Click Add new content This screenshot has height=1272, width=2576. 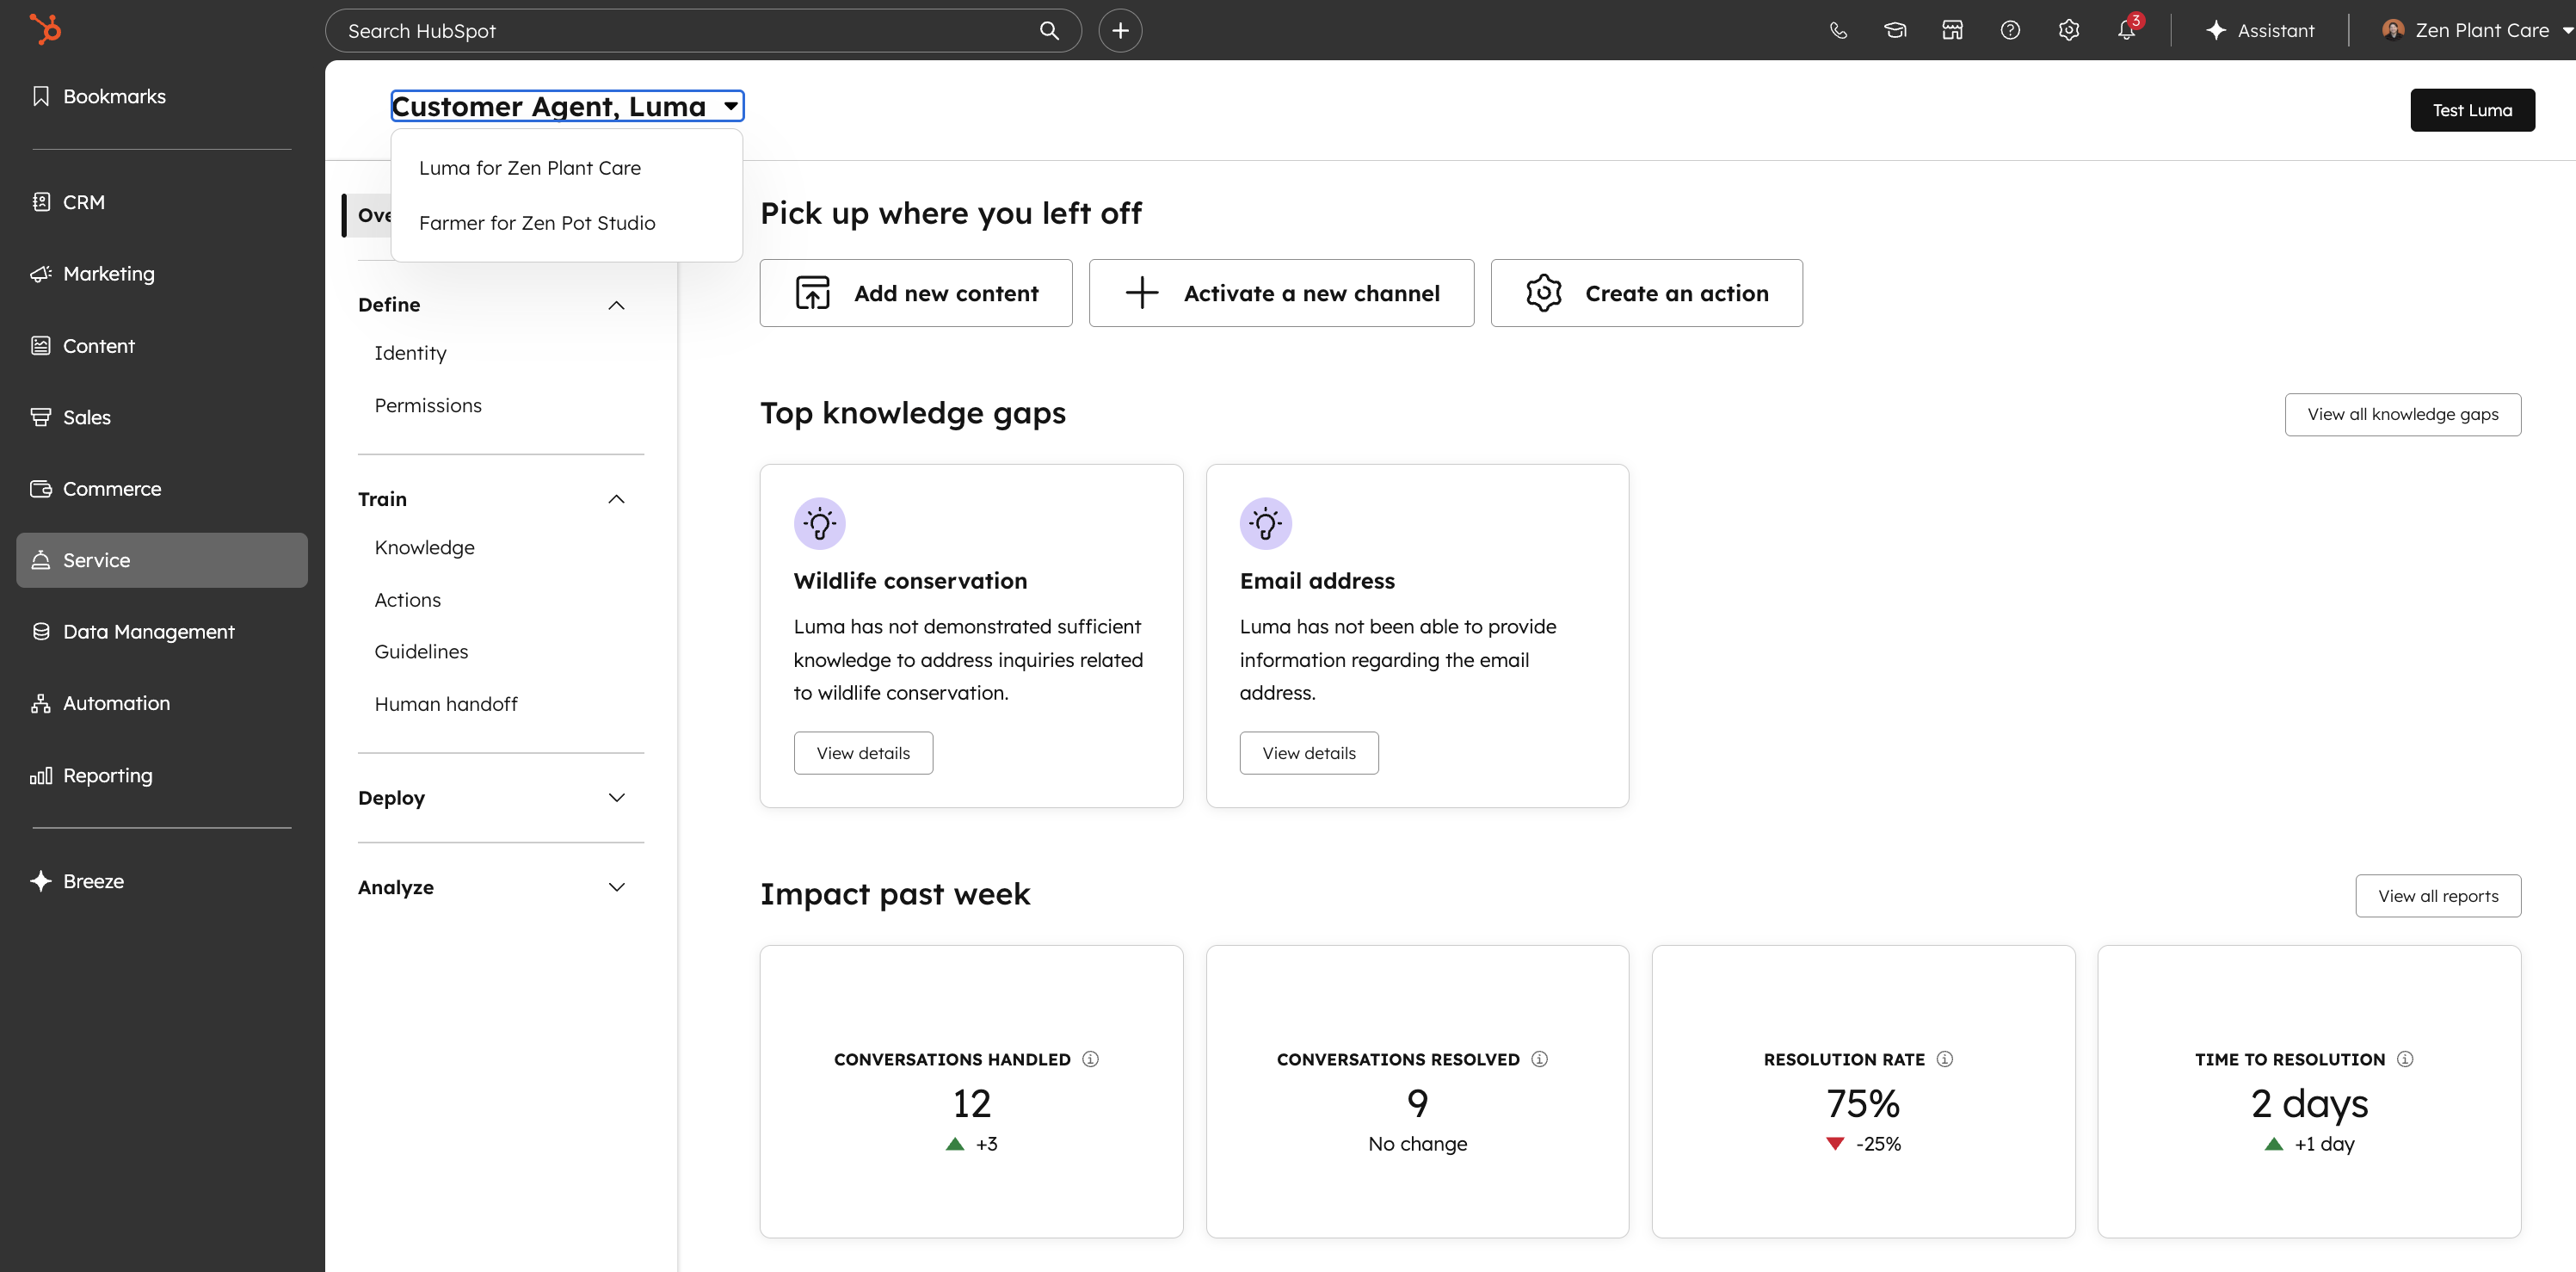[x=915, y=293]
